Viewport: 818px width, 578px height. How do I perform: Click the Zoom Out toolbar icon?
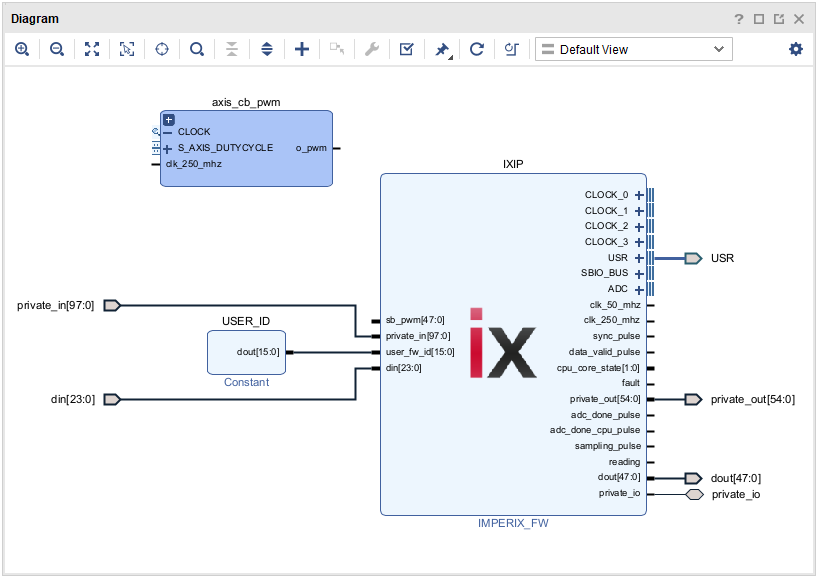click(57, 49)
